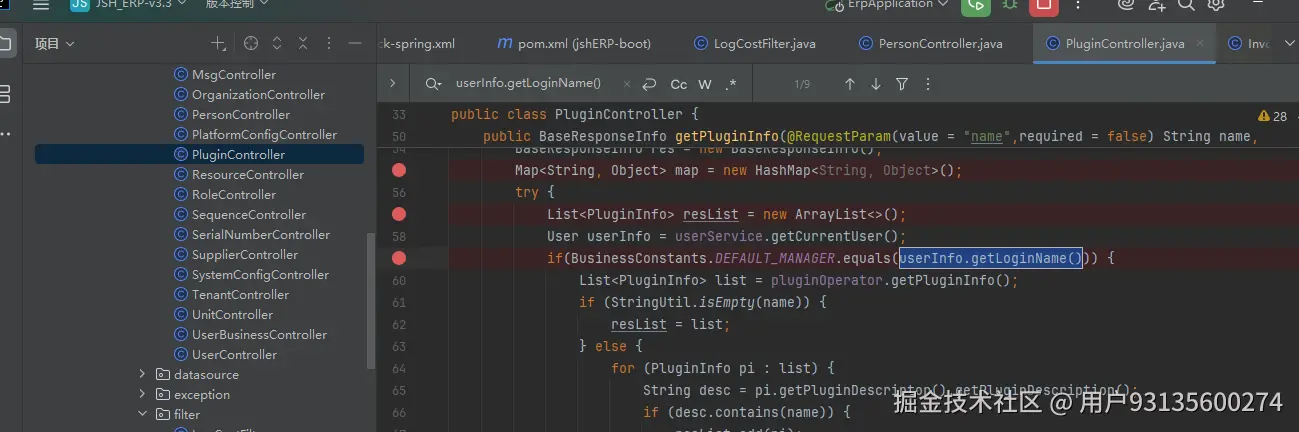Go to next search occurrence
Viewport: 1299px width, 432px height.
pyautogui.click(x=876, y=84)
